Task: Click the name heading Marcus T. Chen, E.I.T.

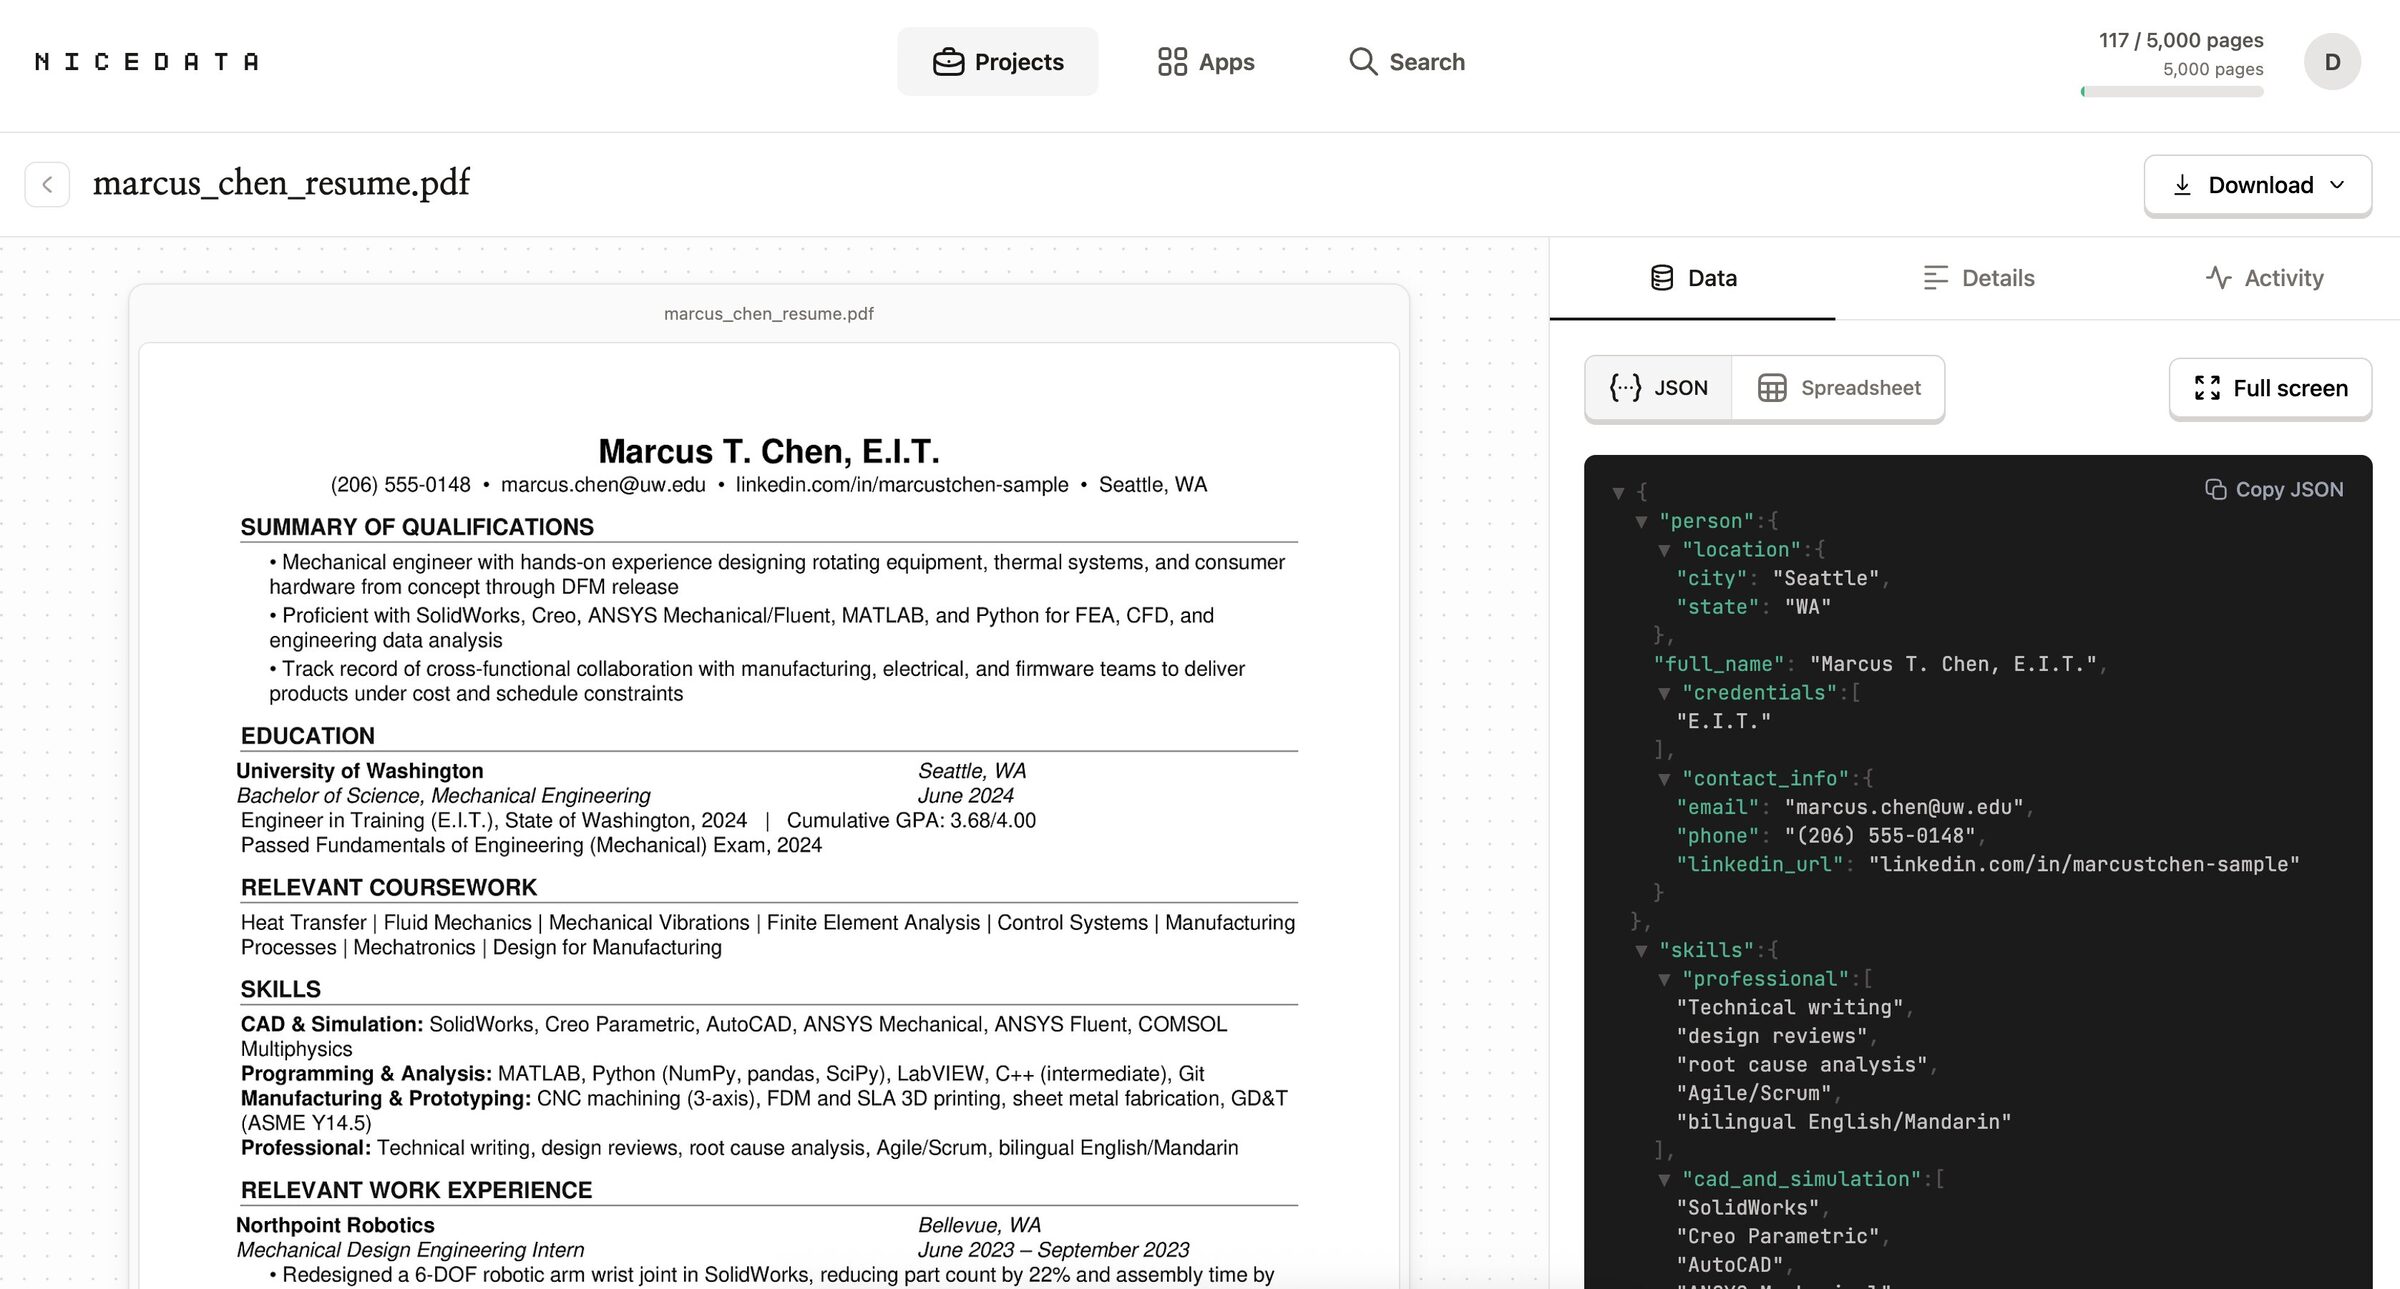Action: click(x=768, y=451)
